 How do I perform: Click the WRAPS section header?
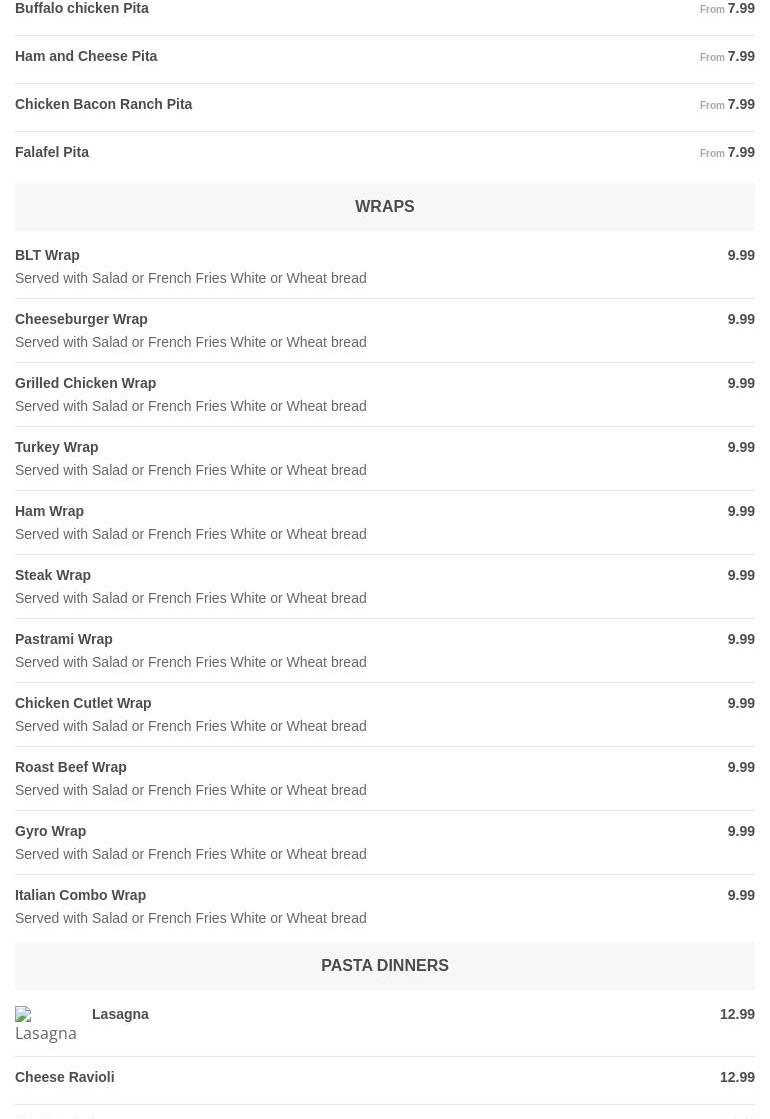(384, 207)
